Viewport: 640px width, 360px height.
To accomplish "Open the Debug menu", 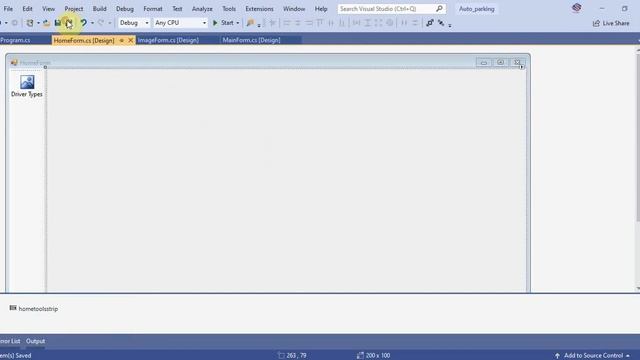I will pyautogui.click(x=124, y=9).
